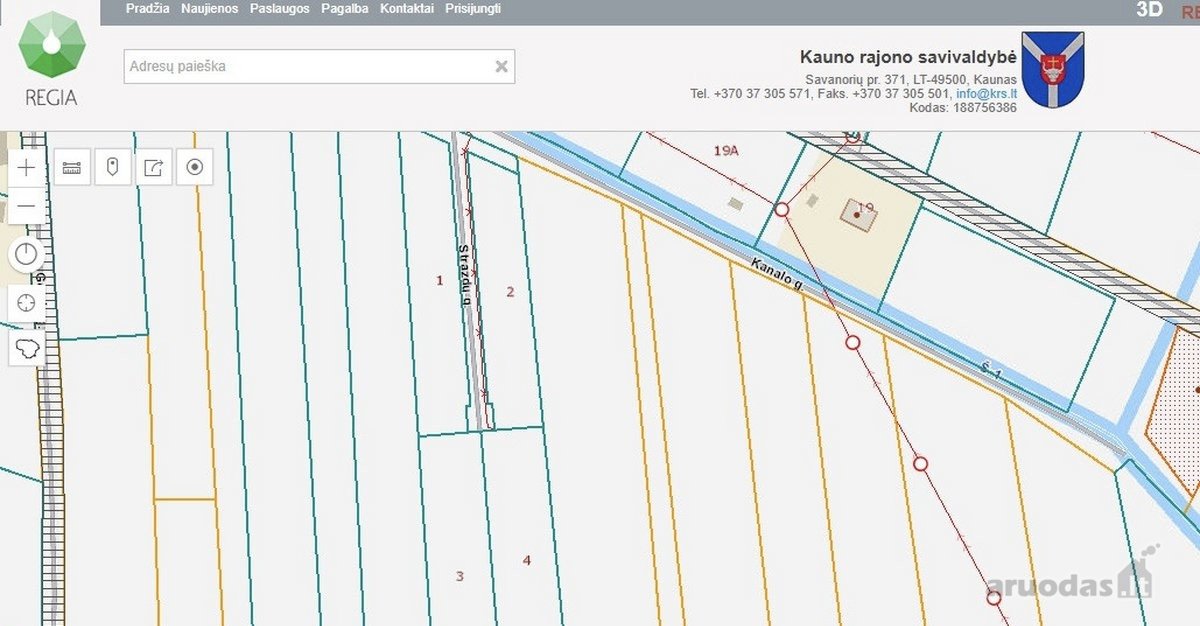Select the parcel labeled 19A

pos(726,150)
